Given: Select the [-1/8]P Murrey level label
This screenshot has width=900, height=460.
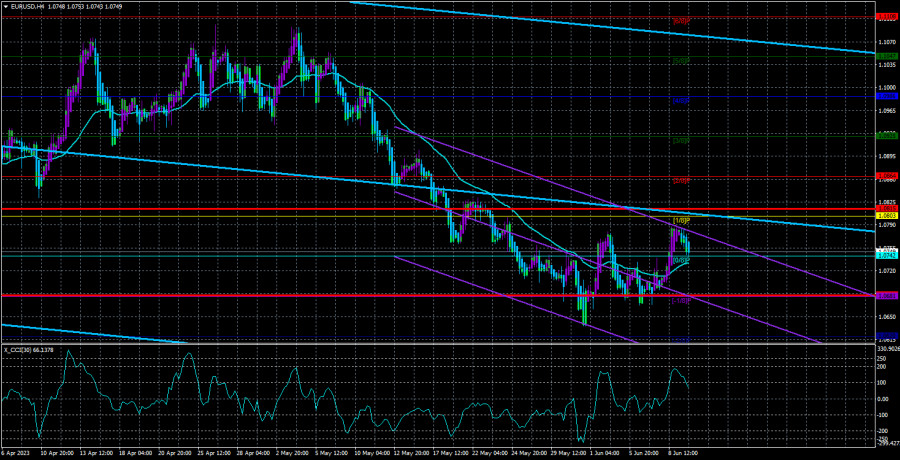Looking at the screenshot, I should pos(681,300).
